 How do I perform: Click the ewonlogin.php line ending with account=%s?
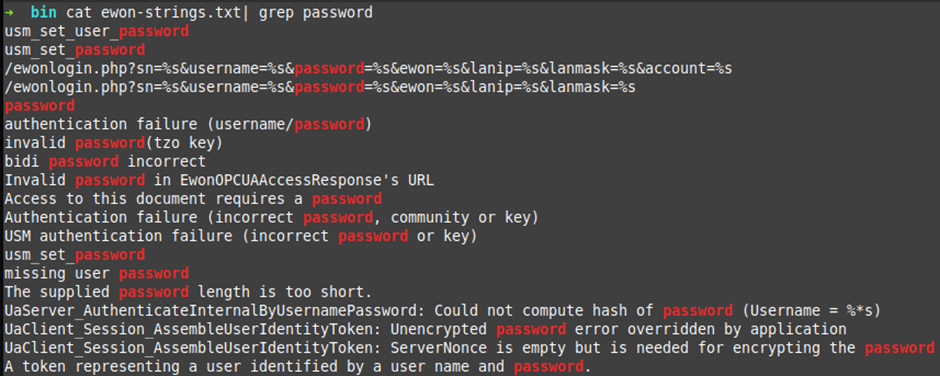click(x=368, y=68)
